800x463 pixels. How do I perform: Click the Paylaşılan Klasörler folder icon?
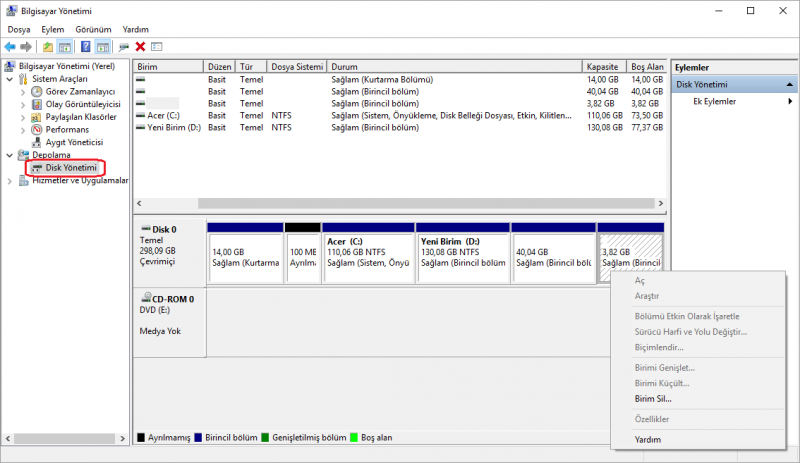coord(37,117)
